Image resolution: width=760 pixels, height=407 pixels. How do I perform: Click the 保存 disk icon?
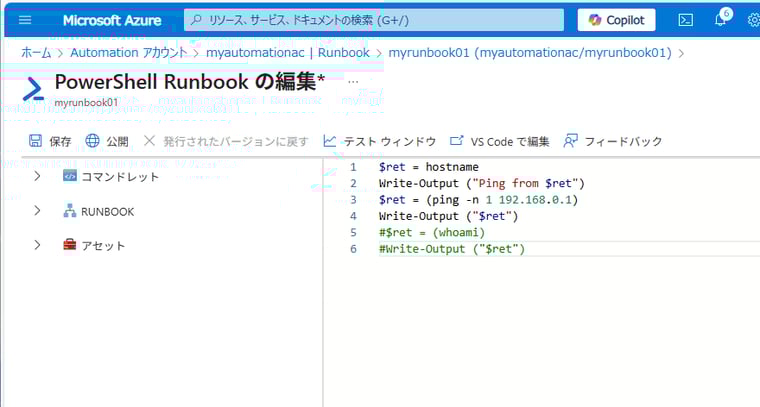point(35,141)
